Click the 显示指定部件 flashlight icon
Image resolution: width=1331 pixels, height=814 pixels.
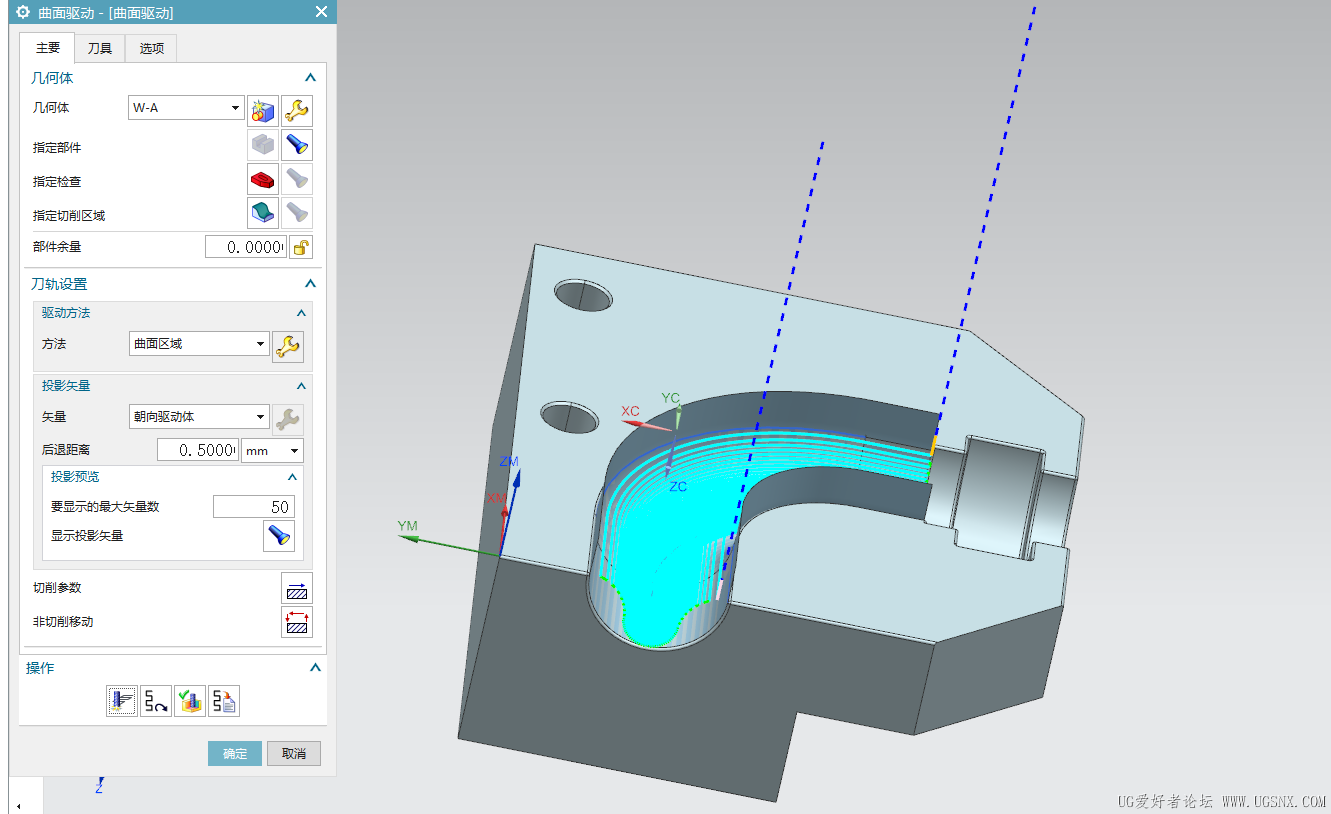pos(296,144)
